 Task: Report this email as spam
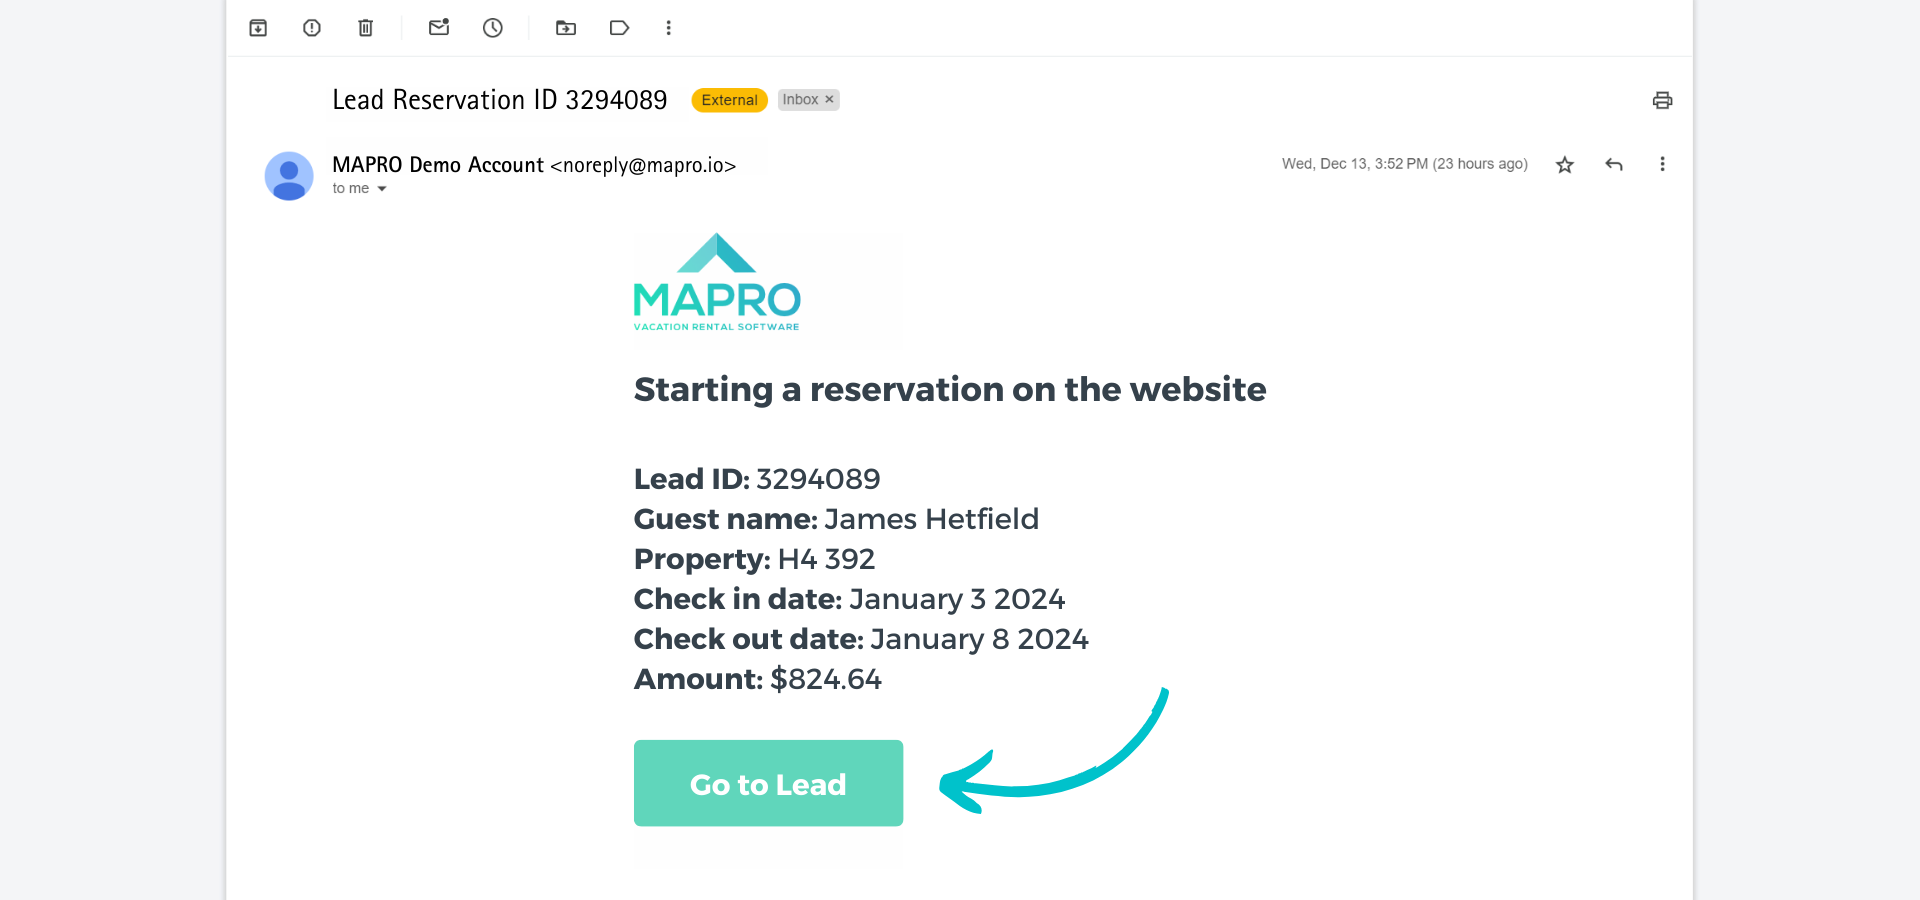(311, 28)
